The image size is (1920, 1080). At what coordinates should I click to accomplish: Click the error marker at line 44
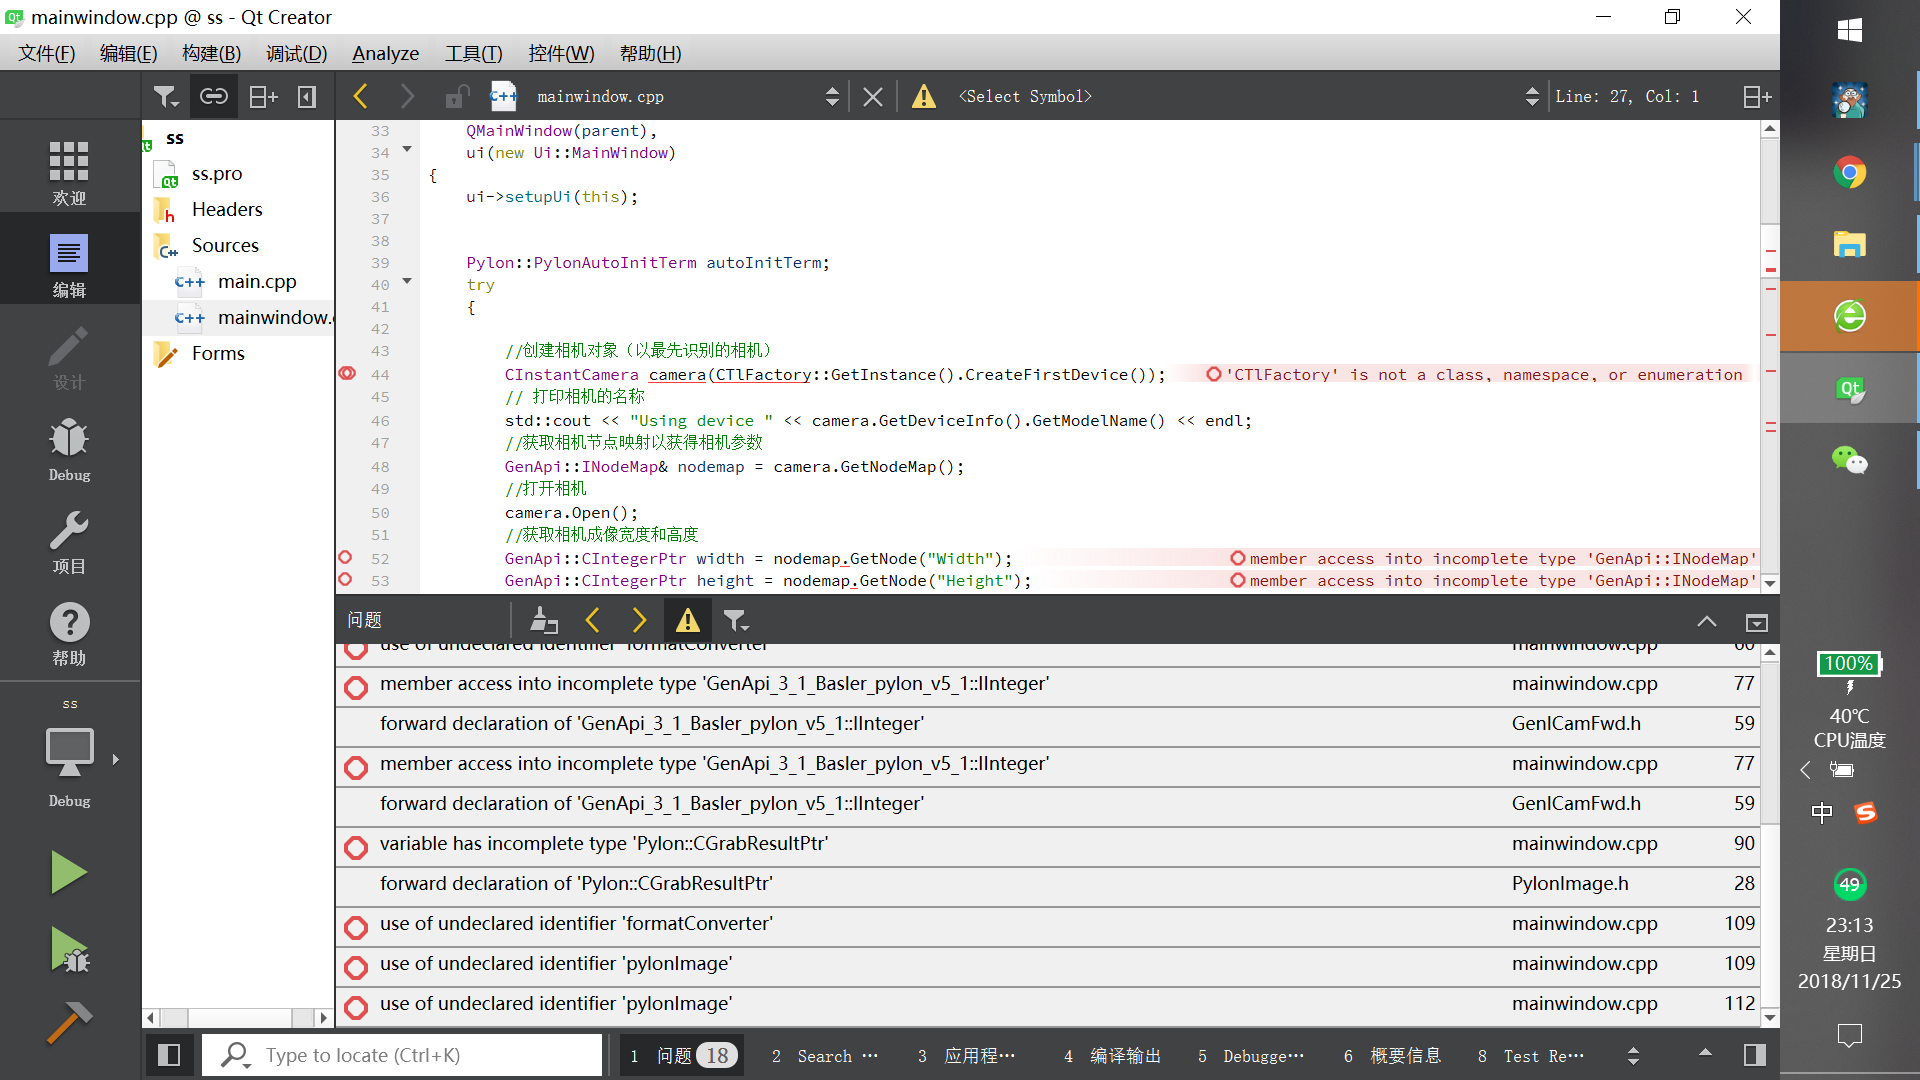point(347,373)
